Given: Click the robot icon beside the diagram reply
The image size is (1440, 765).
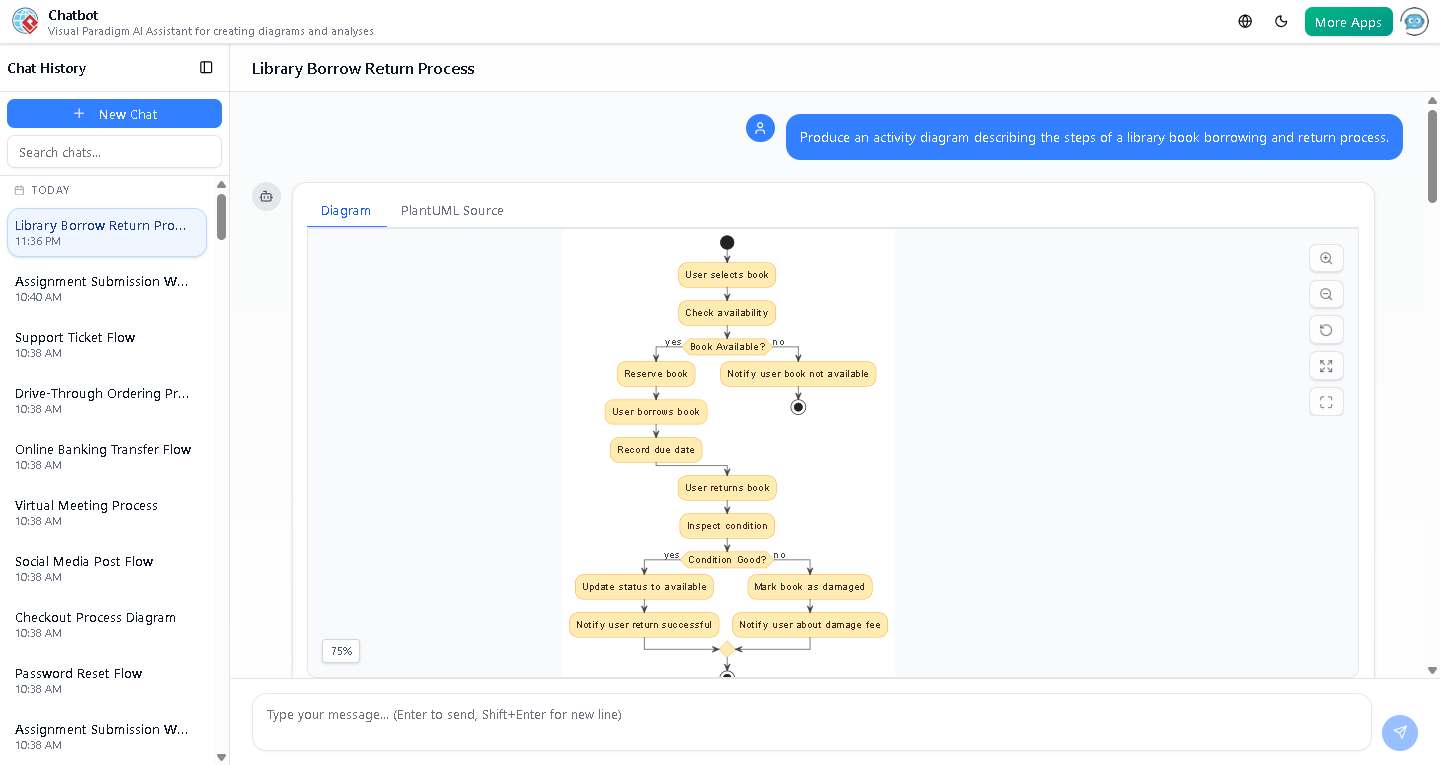Looking at the screenshot, I should point(266,197).
